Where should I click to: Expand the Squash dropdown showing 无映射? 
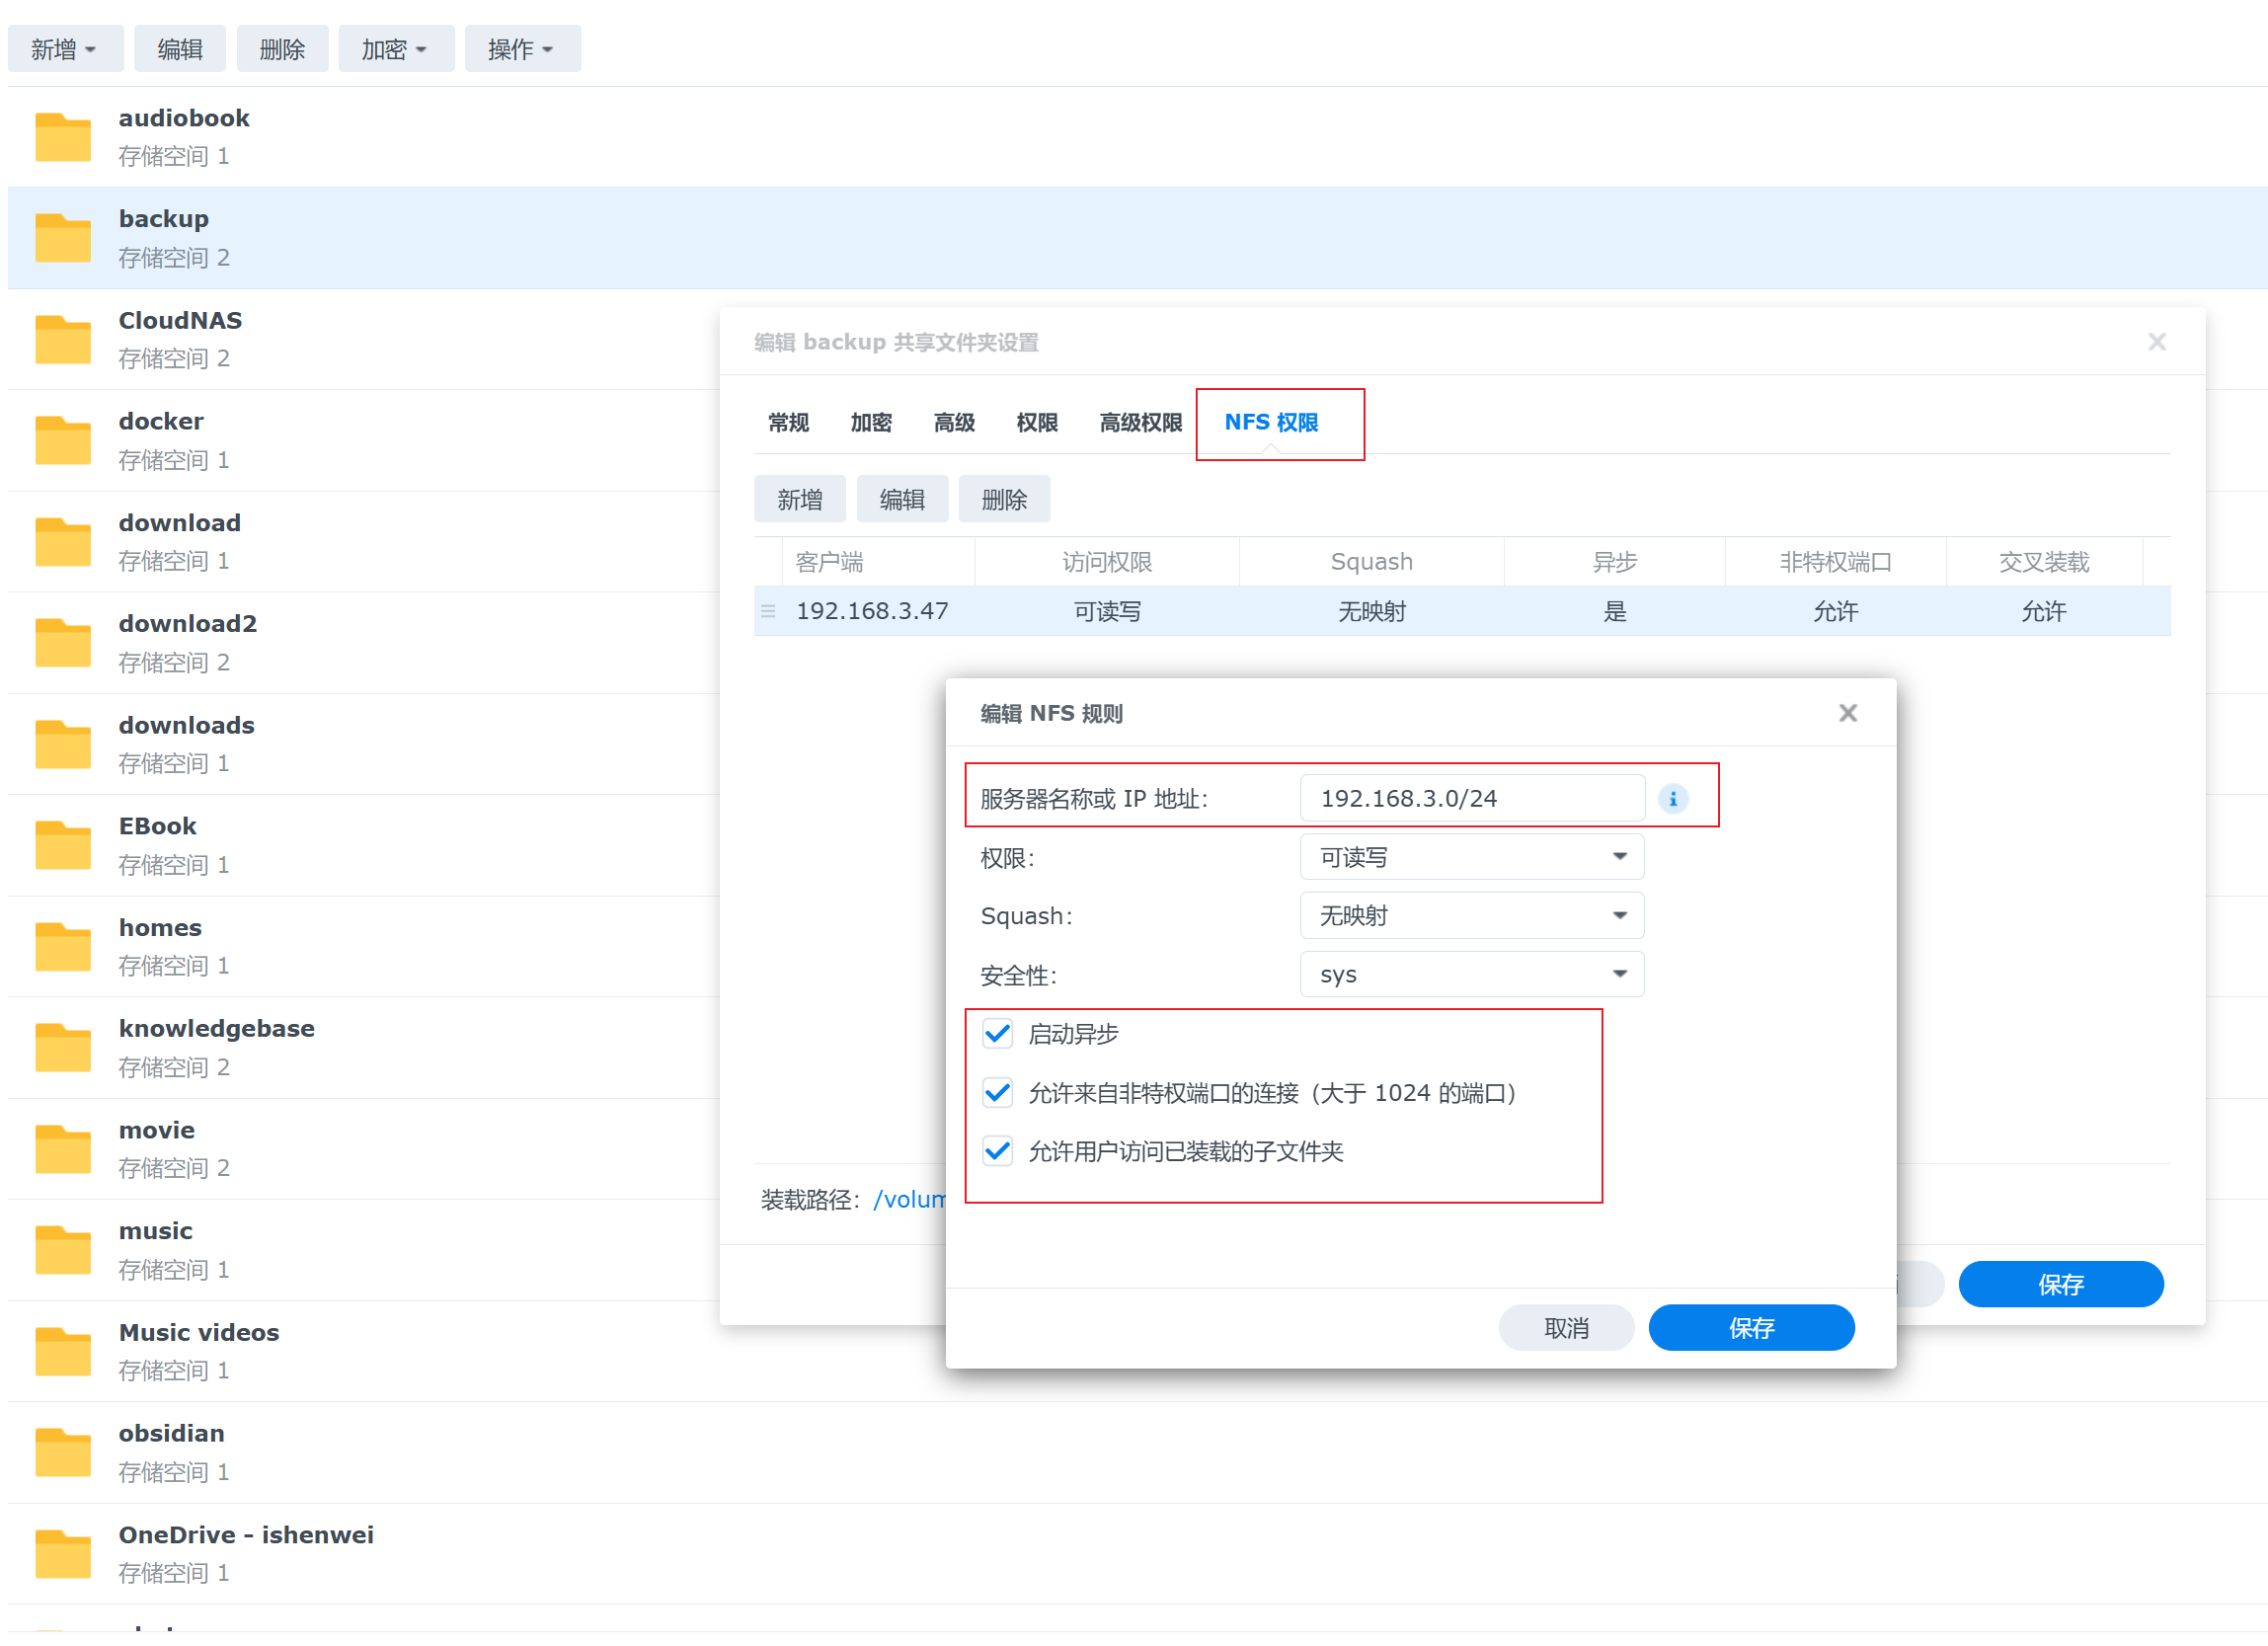[1471, 915]
